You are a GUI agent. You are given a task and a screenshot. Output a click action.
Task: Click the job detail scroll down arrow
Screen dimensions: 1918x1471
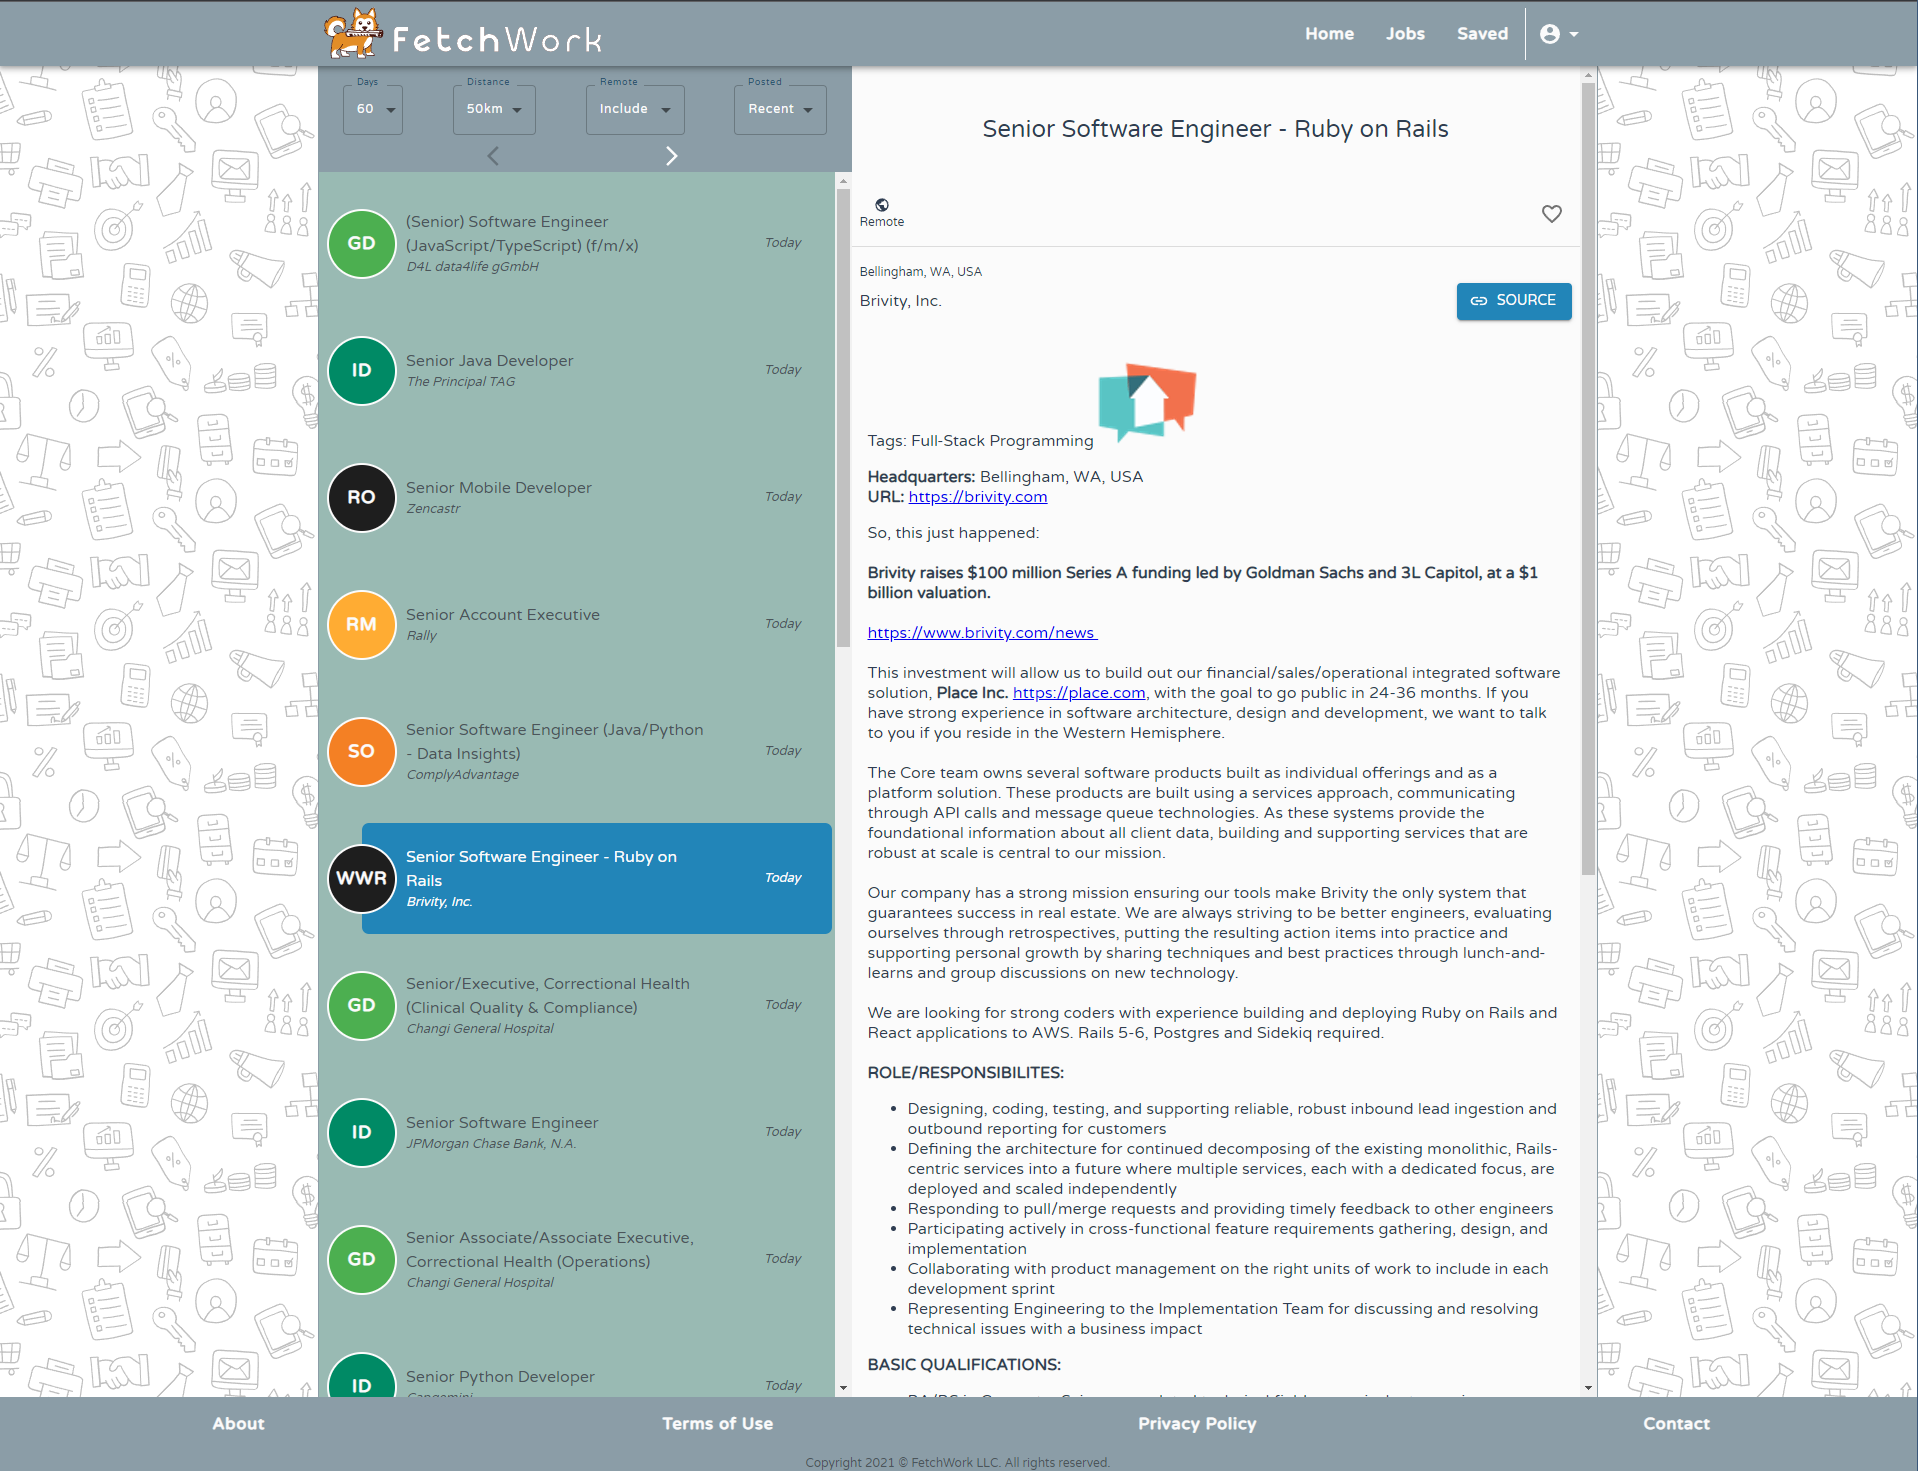point(1588,1388)
